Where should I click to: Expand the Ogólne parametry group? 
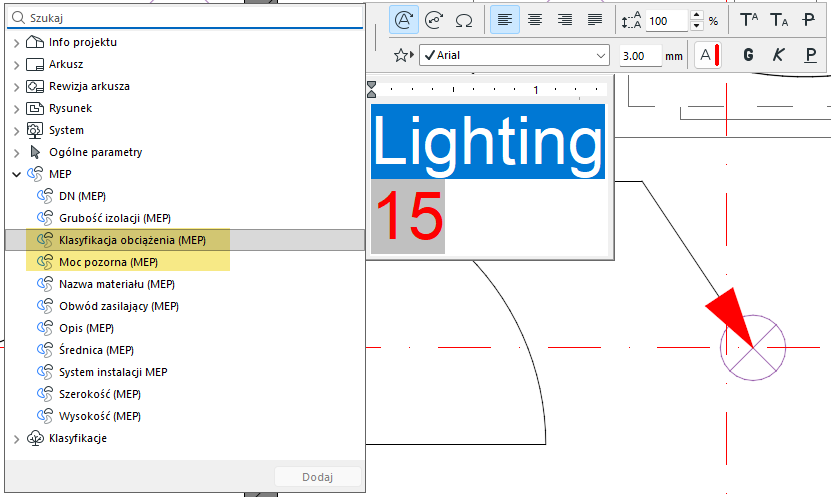pyautogui.click(x=16, y=153)
